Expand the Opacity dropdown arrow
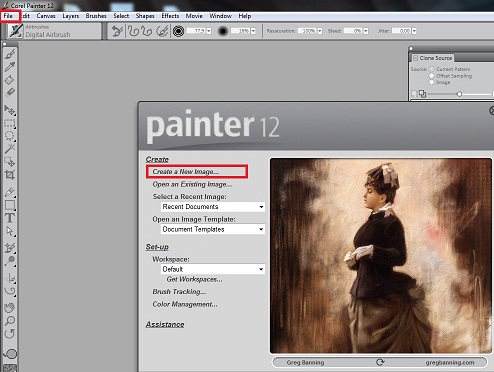 [x=253, y=31]
